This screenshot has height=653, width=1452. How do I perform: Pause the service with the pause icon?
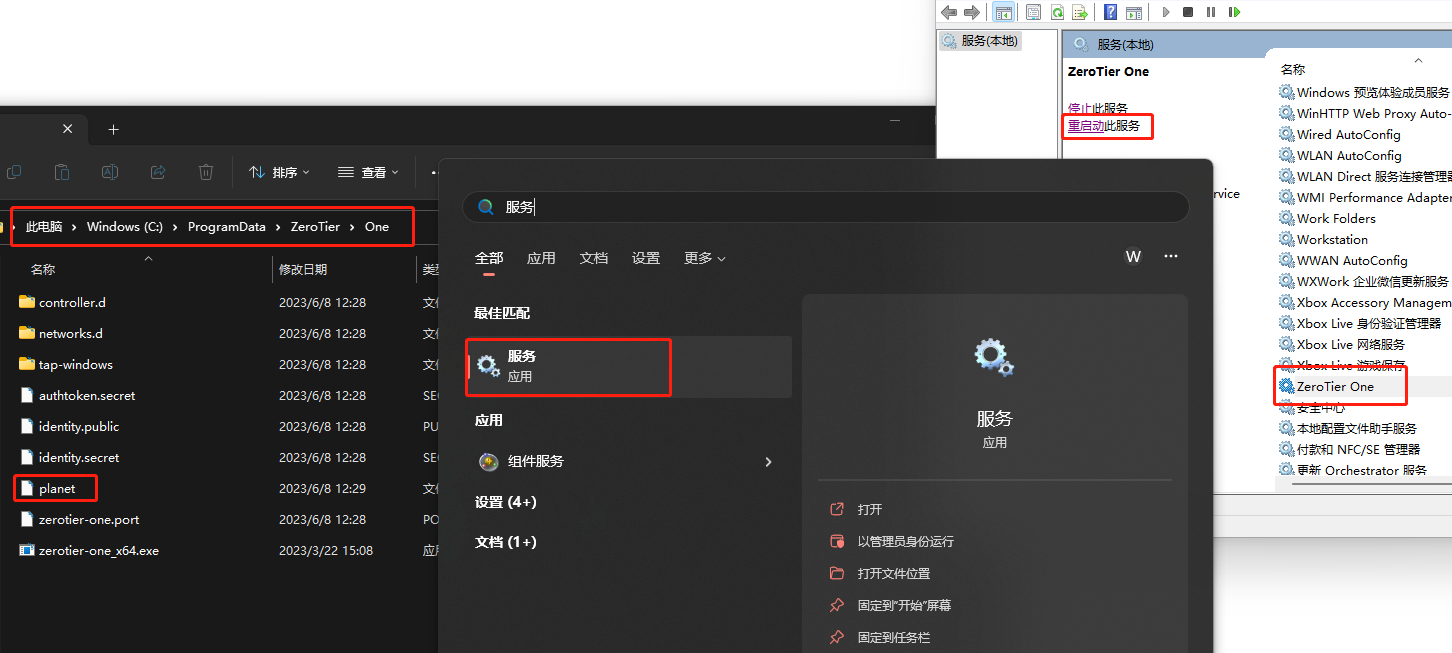click(1211, 11)
